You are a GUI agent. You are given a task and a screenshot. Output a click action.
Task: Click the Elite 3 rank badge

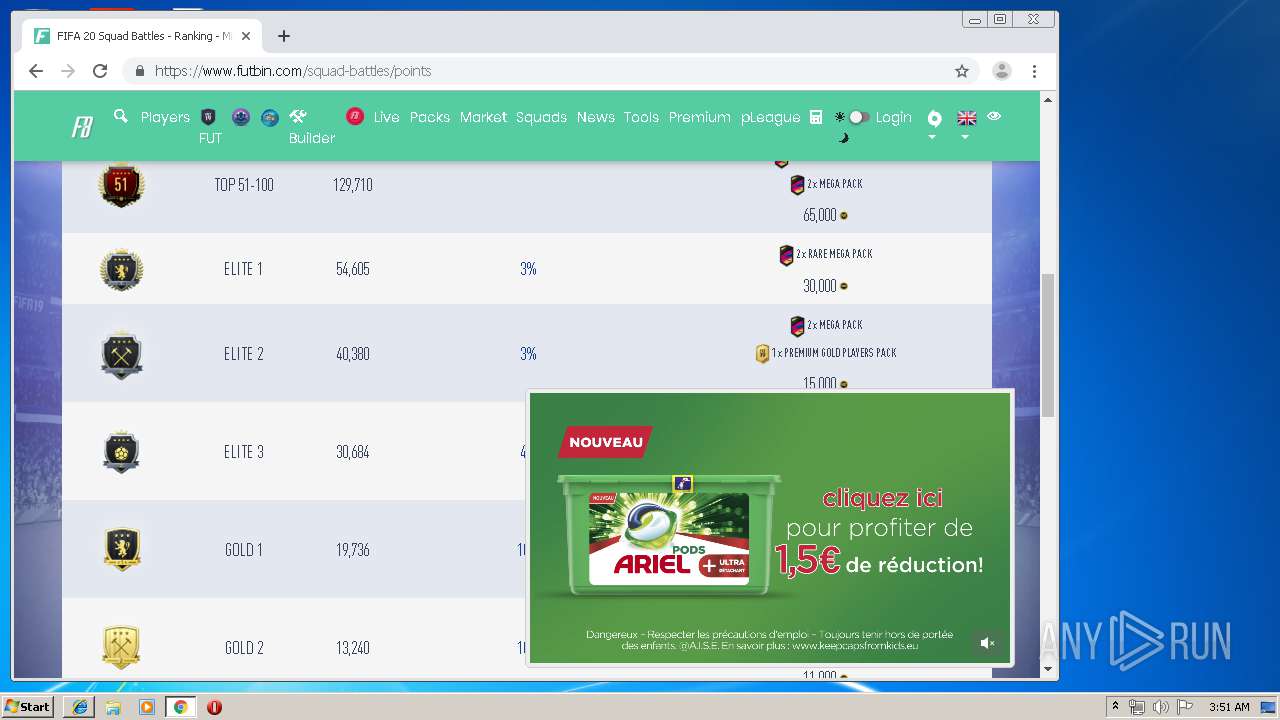point(121,452)
